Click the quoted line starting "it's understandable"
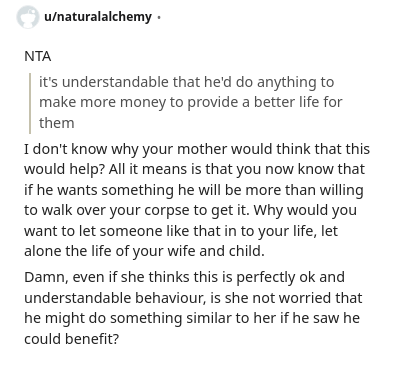The height and width of the screenshot is (374, 400). tap(186, 82)
